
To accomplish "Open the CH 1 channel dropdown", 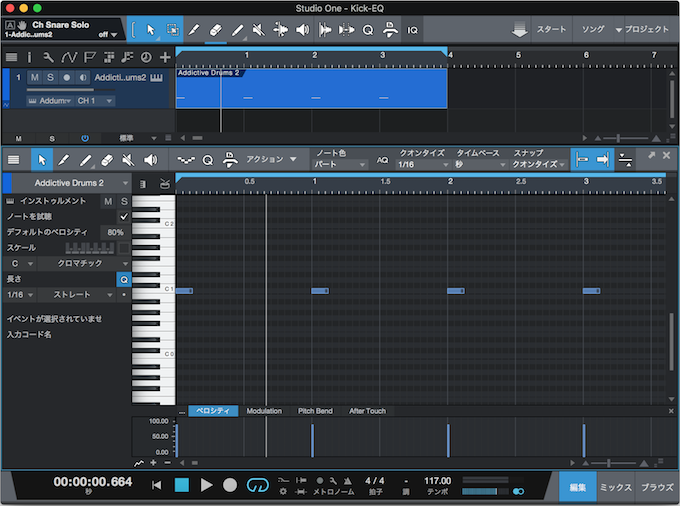I will [x=94, y=101].
